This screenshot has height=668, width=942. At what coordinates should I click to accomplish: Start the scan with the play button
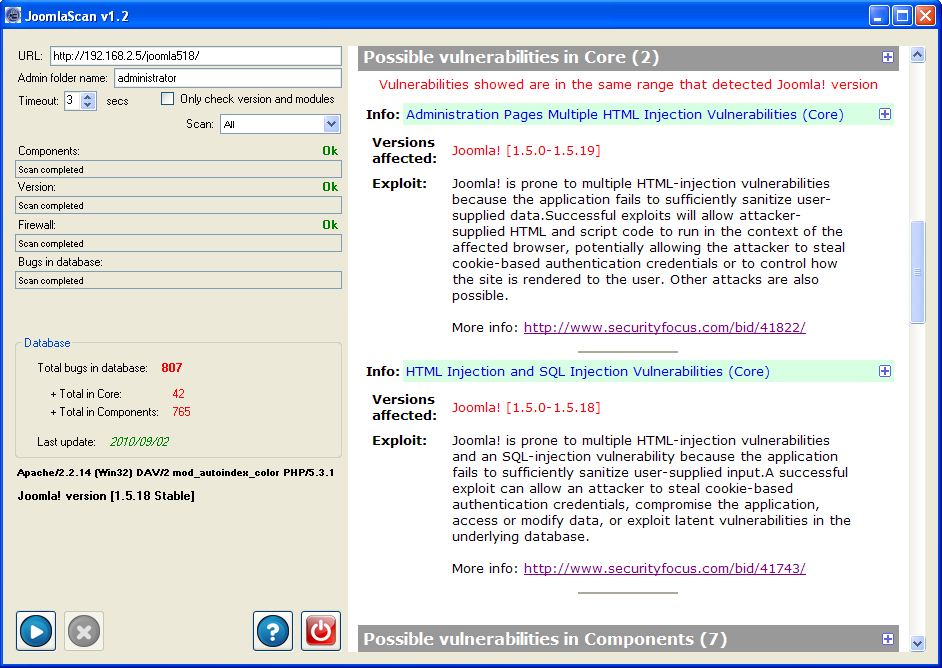(36, 631)
